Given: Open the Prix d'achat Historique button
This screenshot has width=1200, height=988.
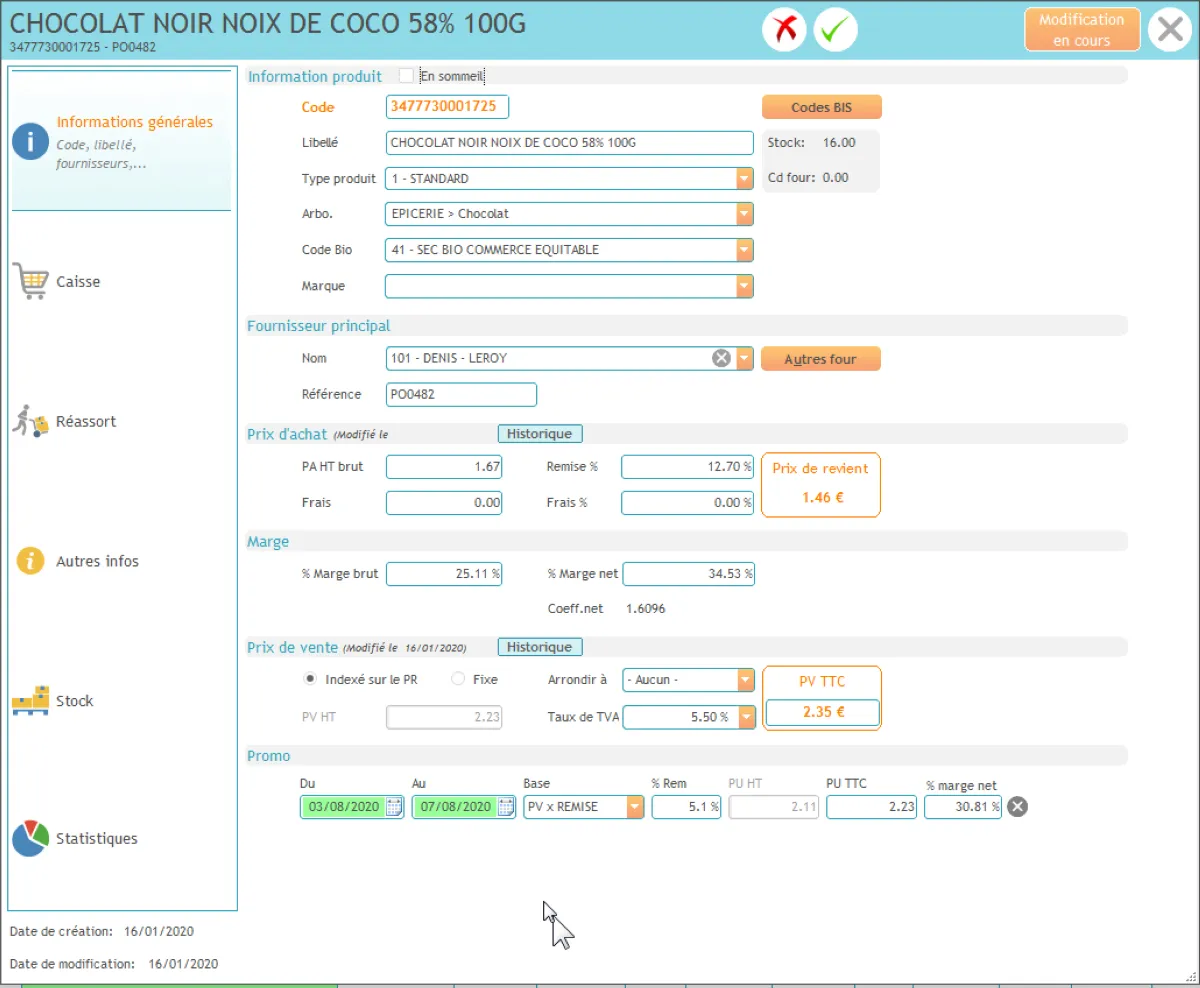Looking at the screenshot, I should point(540,434).
